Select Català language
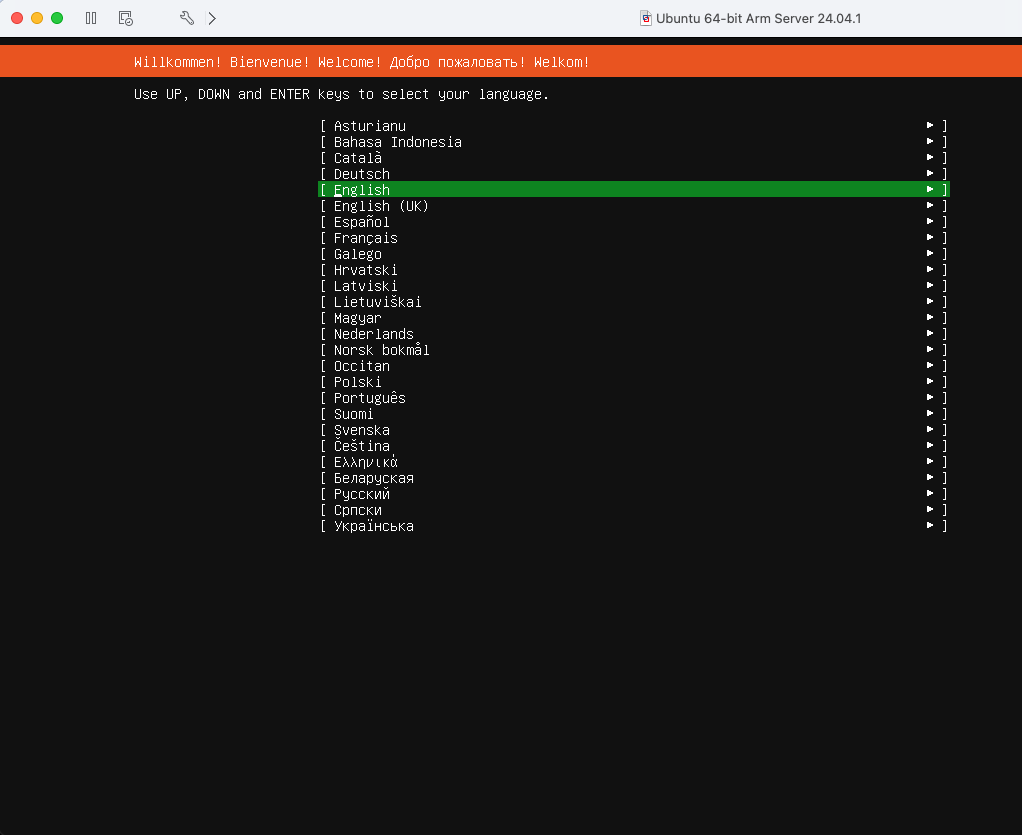Screen dimensions: 1022x835 [x=634, y=158]
